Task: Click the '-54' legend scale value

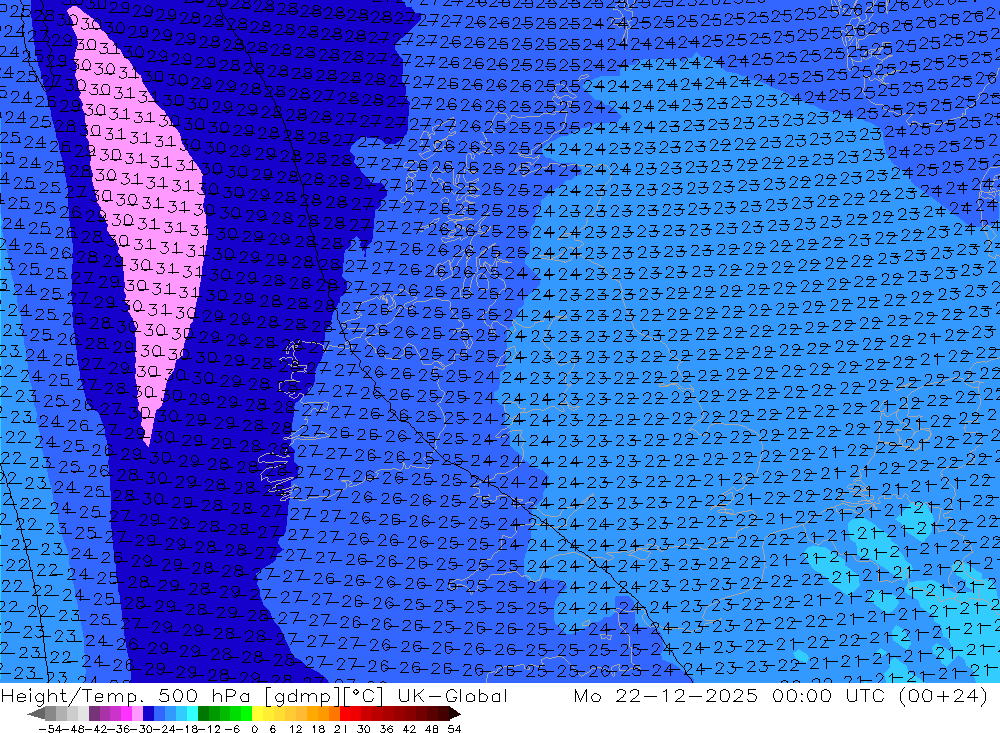Action: pos(50,729)
